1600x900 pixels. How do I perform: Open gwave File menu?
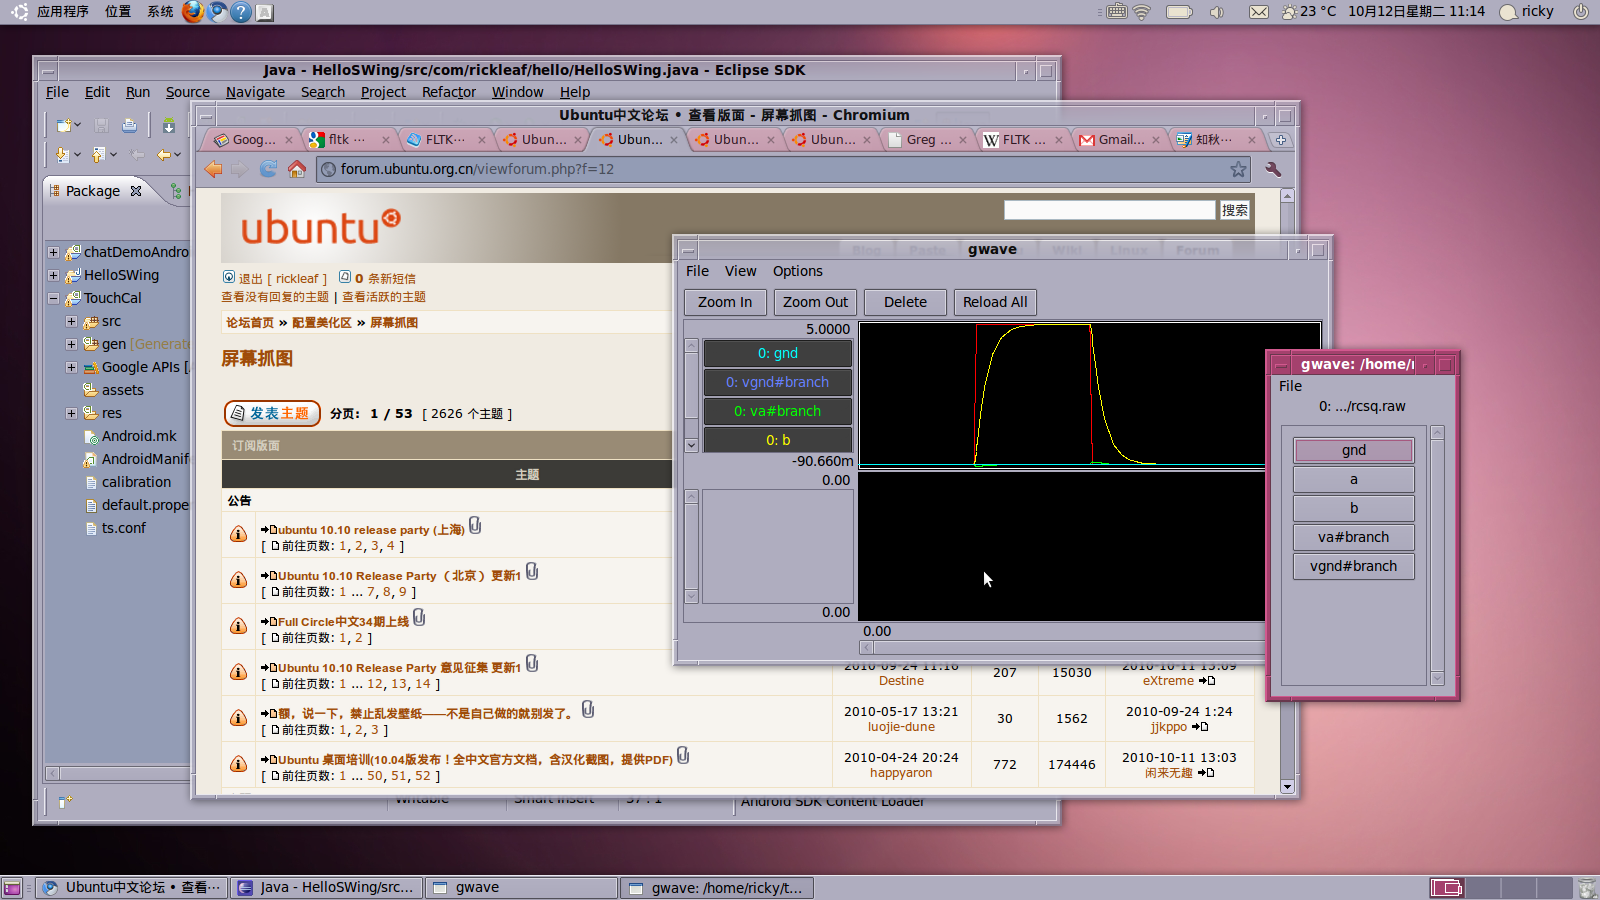(x=697, y=271)
